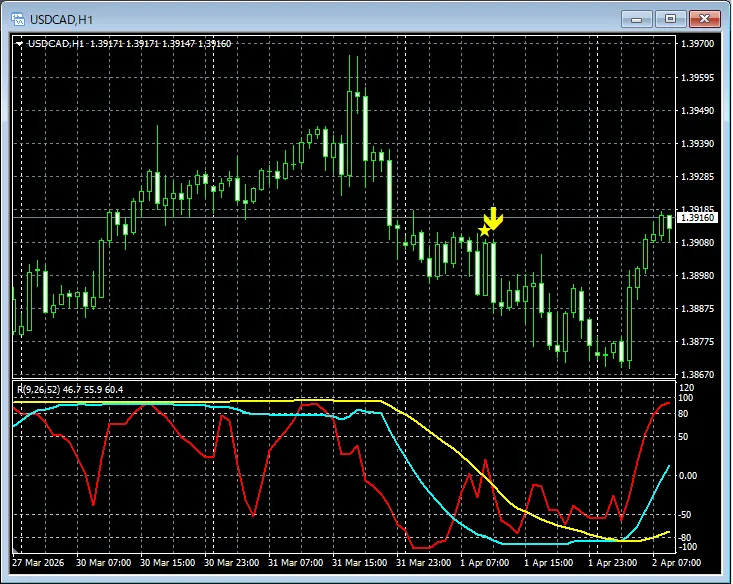Click the 31 Mar 23:00 time label
Image resolution: width=733 pixels, height=584 pixels.
click(x=424, y=562)
